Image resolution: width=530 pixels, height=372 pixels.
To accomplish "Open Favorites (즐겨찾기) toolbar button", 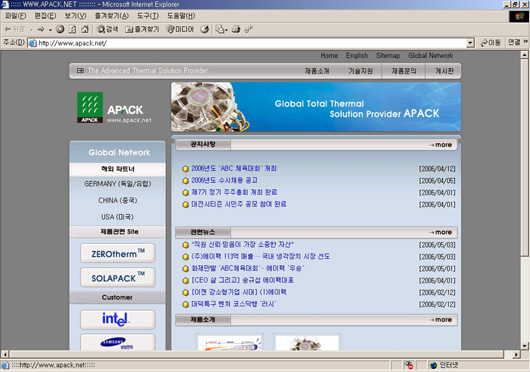I will (x=142, y=29).
